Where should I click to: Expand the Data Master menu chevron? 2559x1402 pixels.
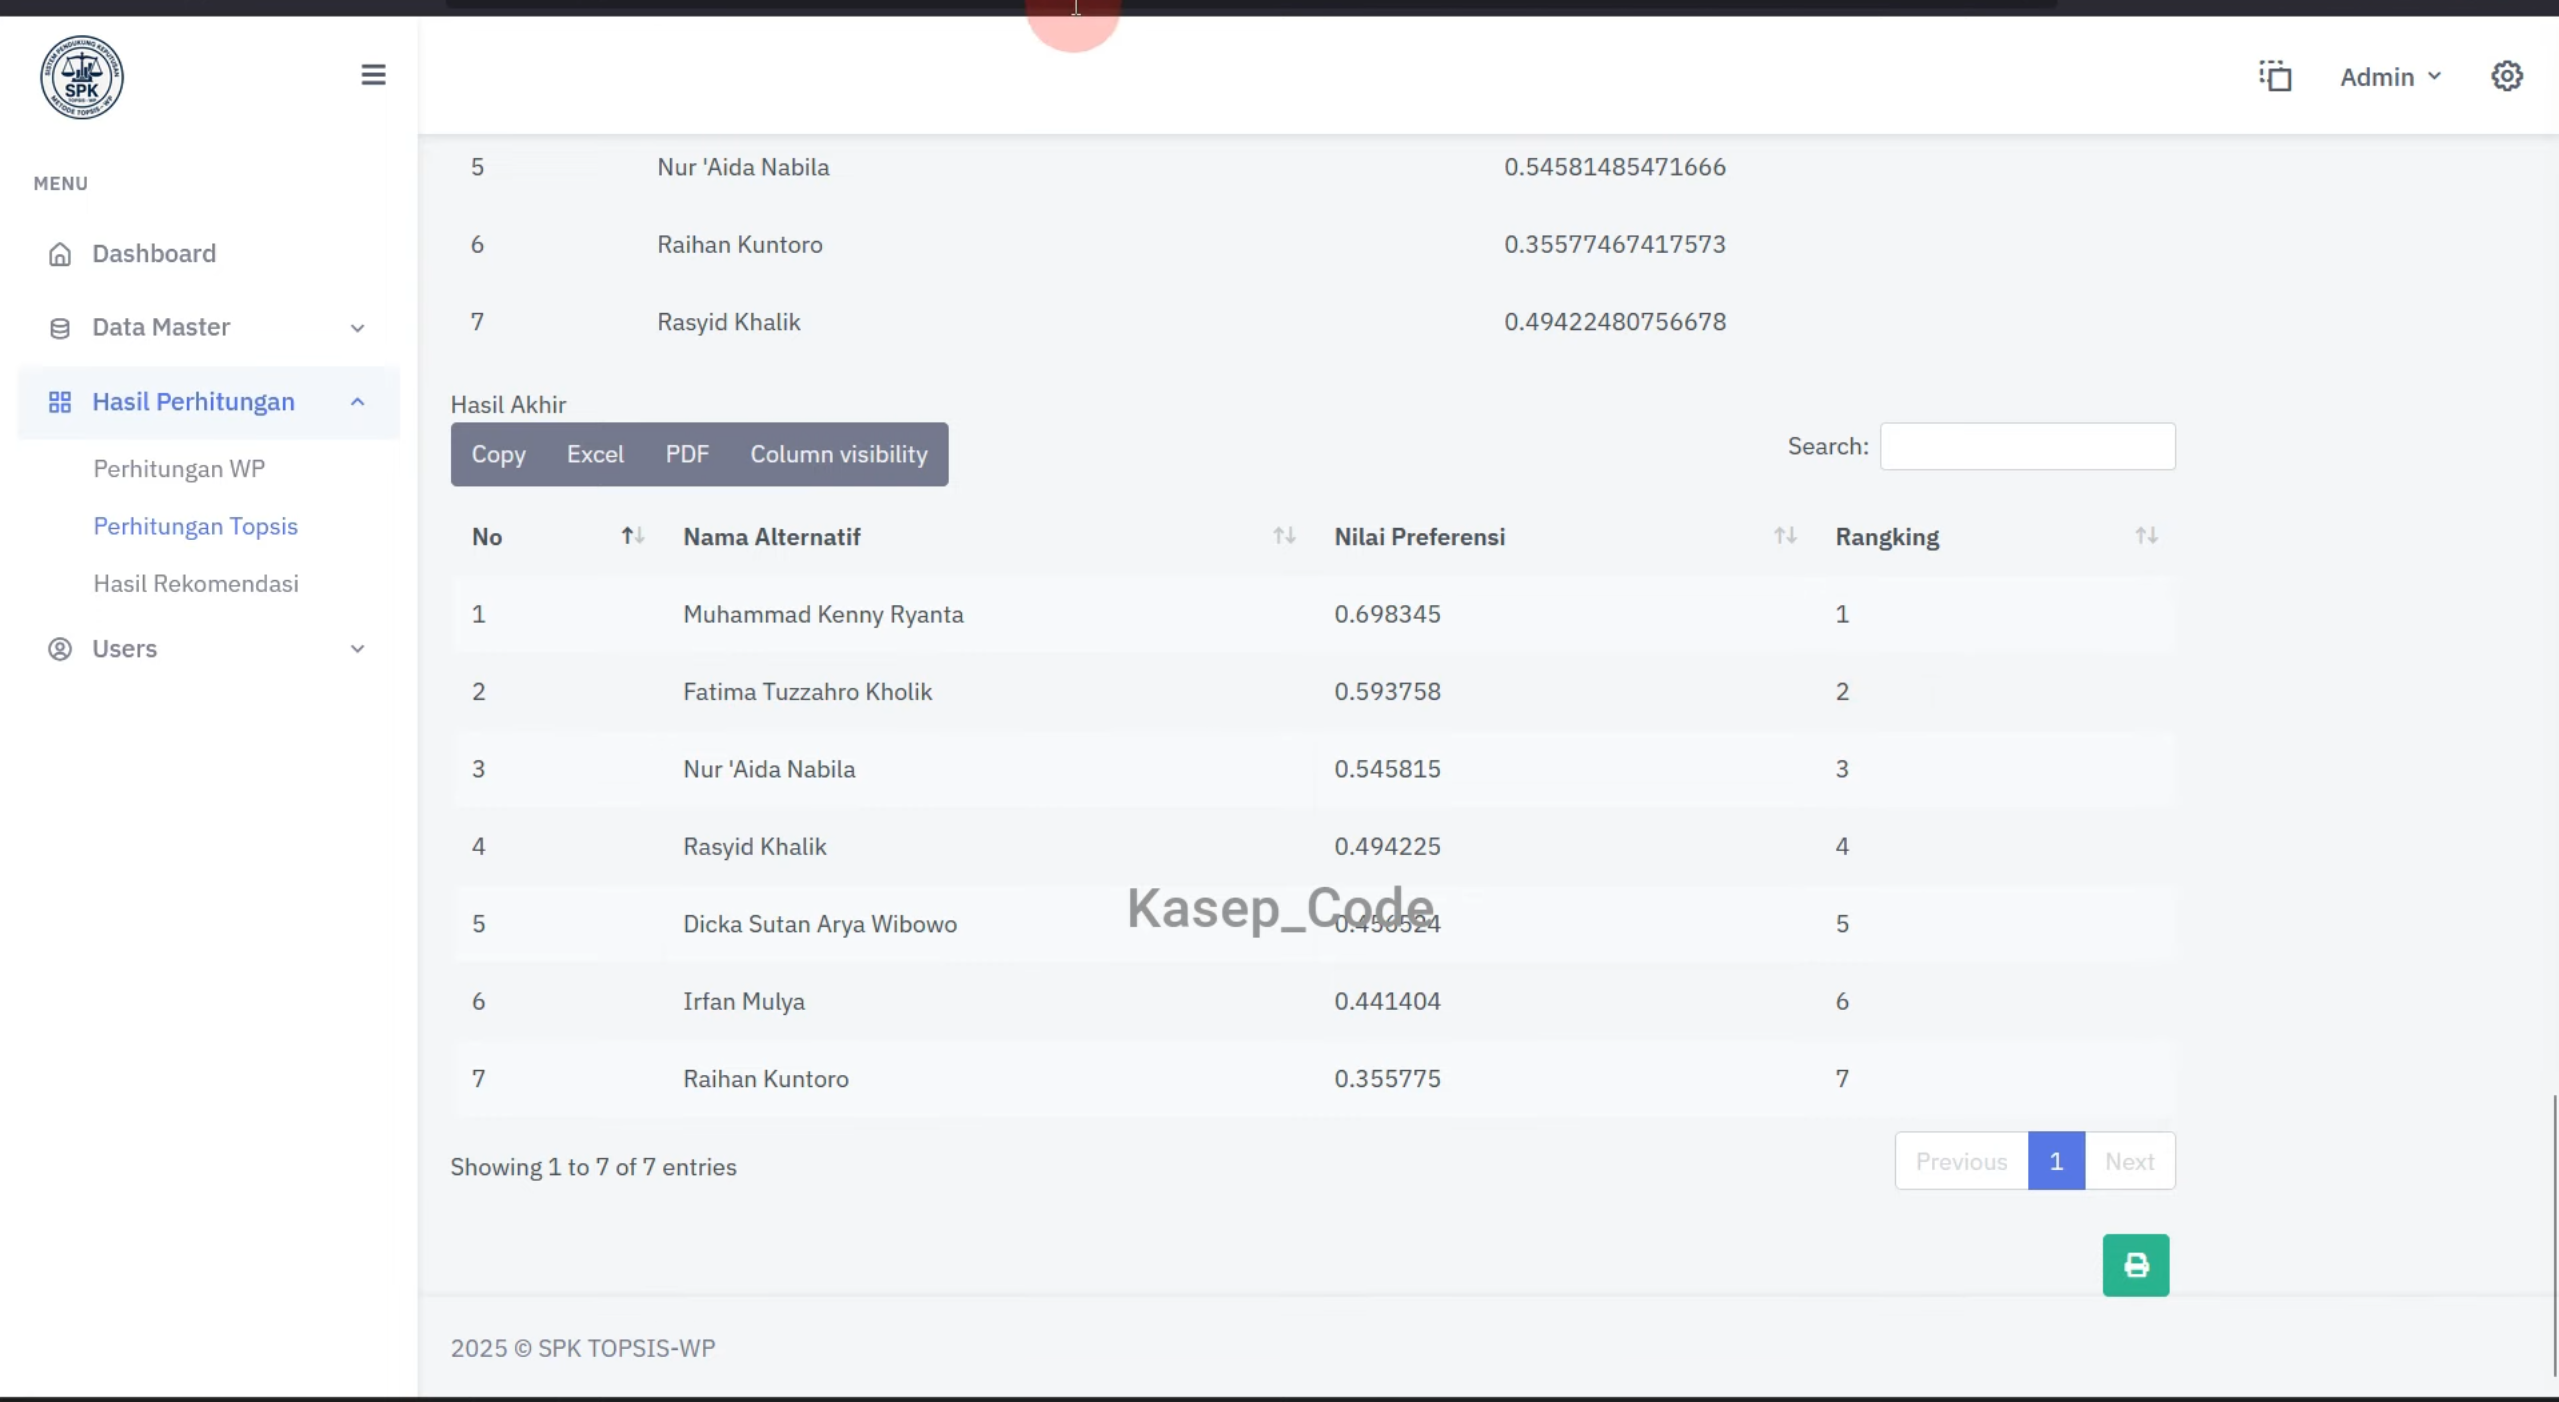click(x=357, y=328)
